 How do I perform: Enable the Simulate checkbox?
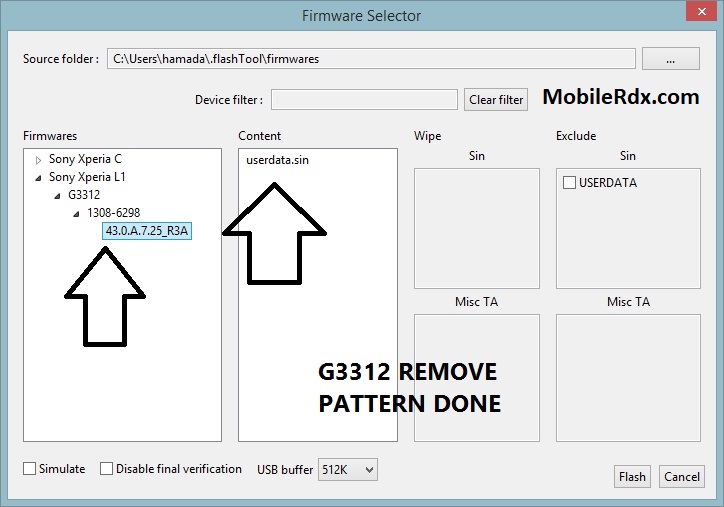[x=30, y=469]
